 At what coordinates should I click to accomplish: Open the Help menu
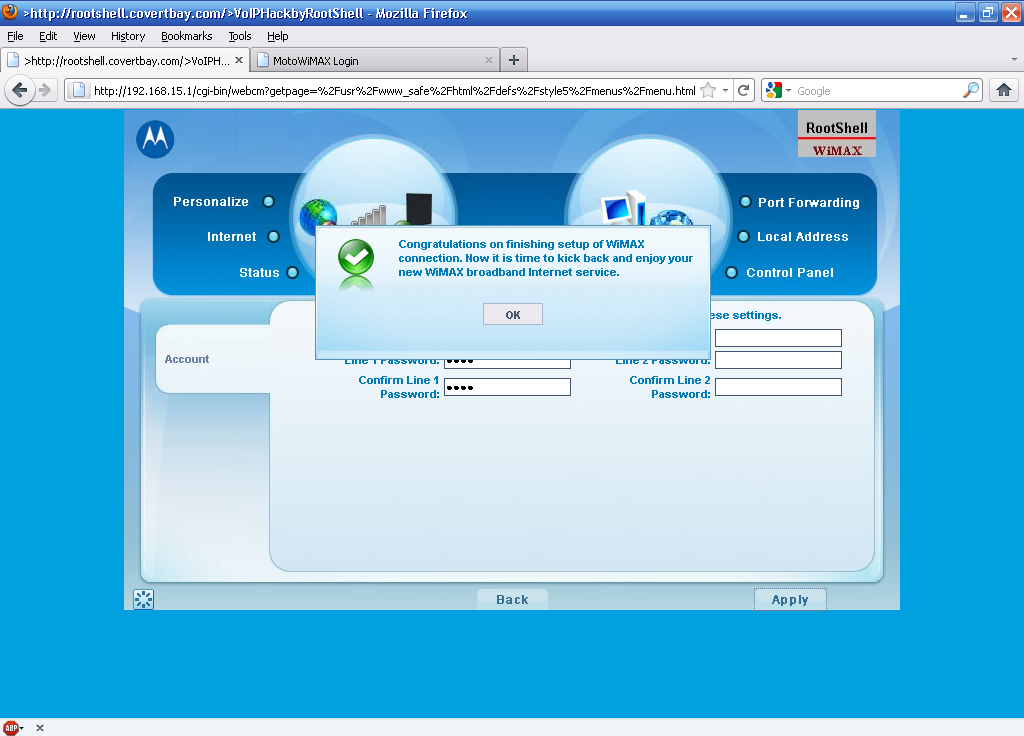click(x=278, y=36)
